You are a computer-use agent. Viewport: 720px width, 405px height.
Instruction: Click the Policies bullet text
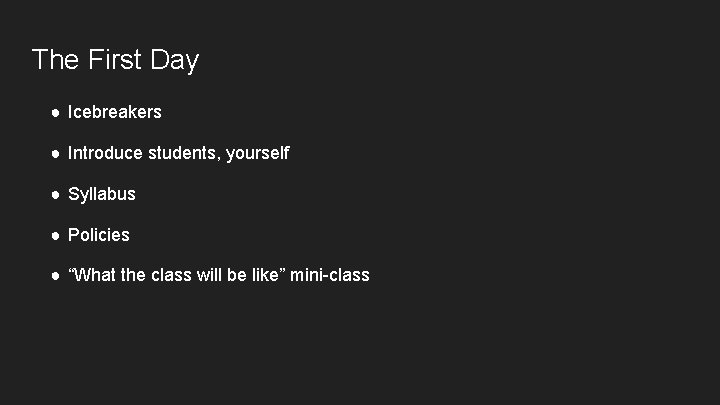click(99, 235)
